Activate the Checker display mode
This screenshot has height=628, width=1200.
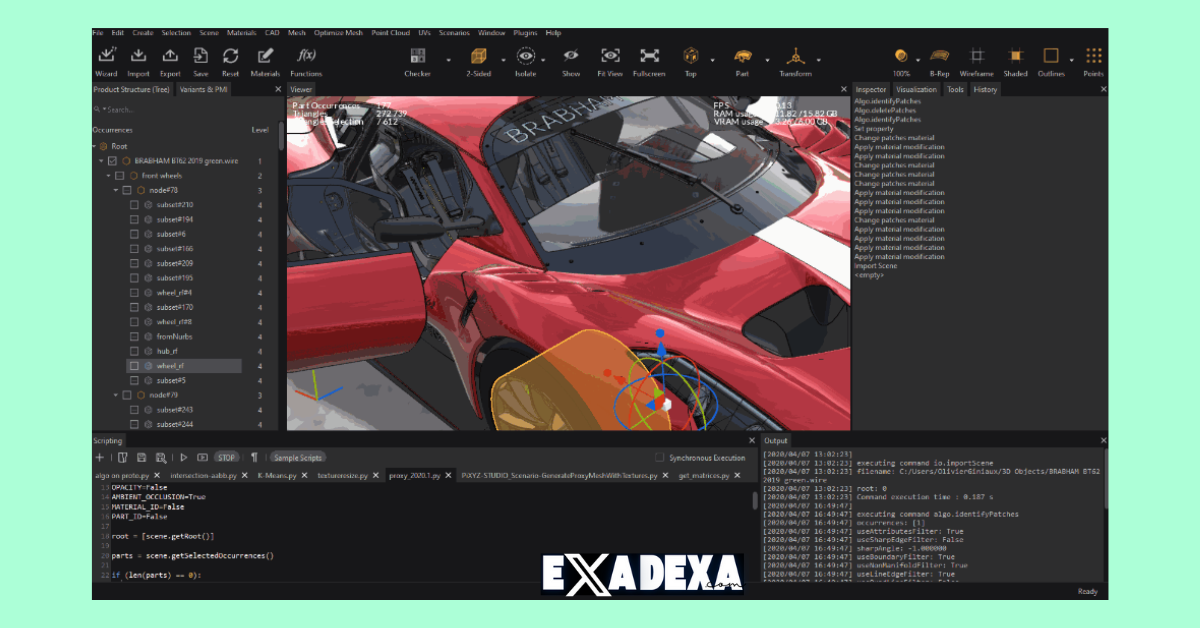coord(419,57)
